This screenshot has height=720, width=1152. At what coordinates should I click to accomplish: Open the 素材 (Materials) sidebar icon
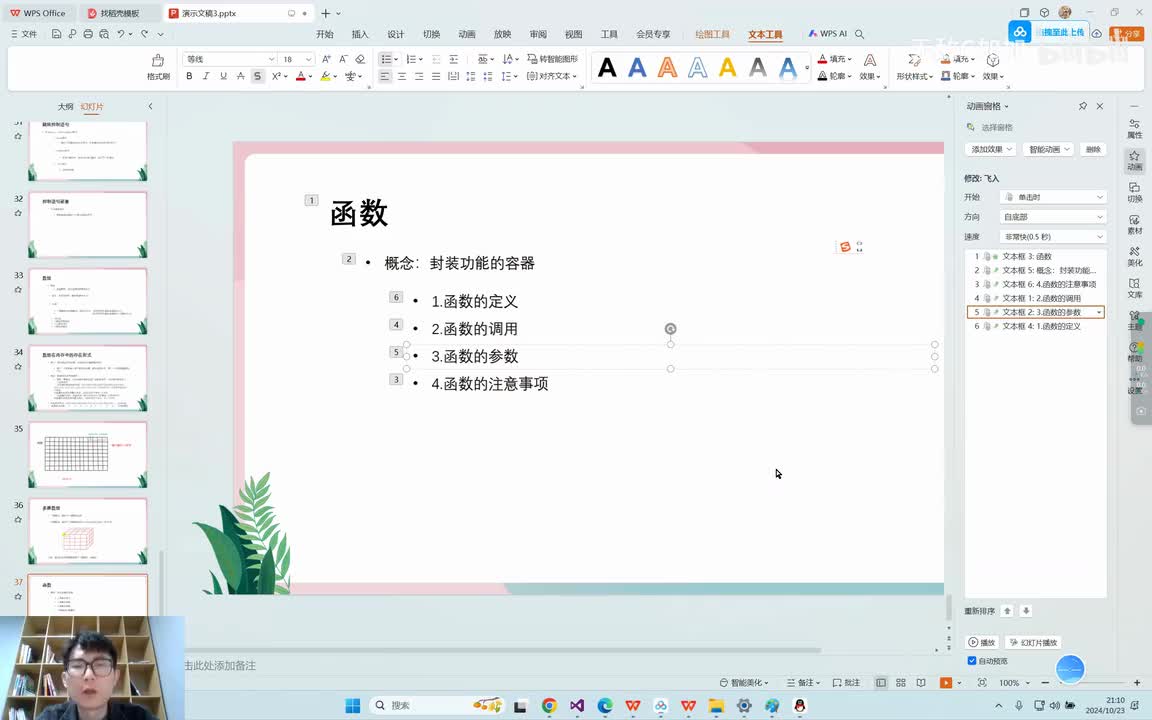[x=1134, y=224]
